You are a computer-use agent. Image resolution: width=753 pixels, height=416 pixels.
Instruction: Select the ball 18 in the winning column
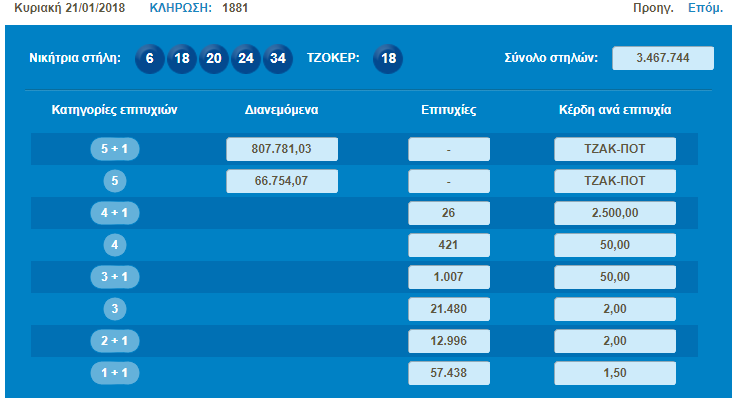tap(181, 58)
